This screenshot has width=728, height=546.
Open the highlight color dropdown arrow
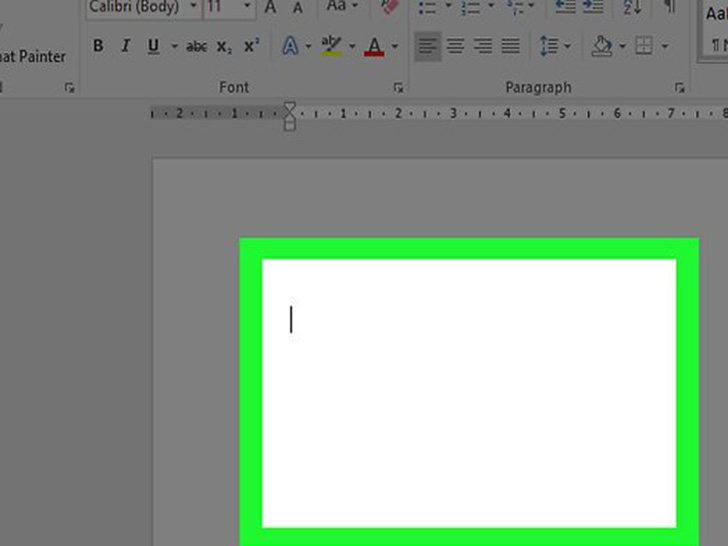[x=352, y=46]
